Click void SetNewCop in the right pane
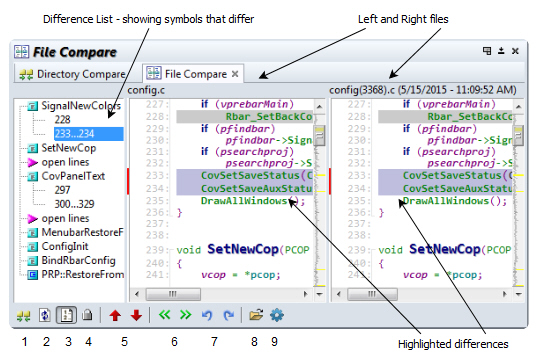This screenshot has height=364, width=539. (445, 249)
